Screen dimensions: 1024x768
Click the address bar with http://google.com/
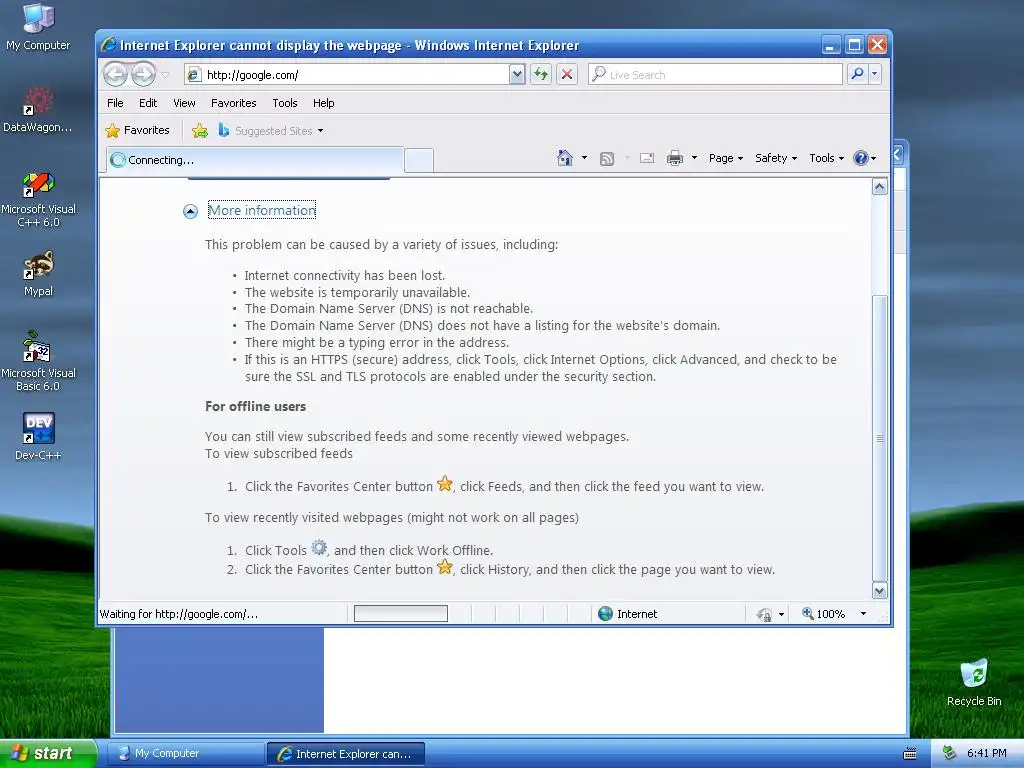pyautogui.click(x=347, y=74)
